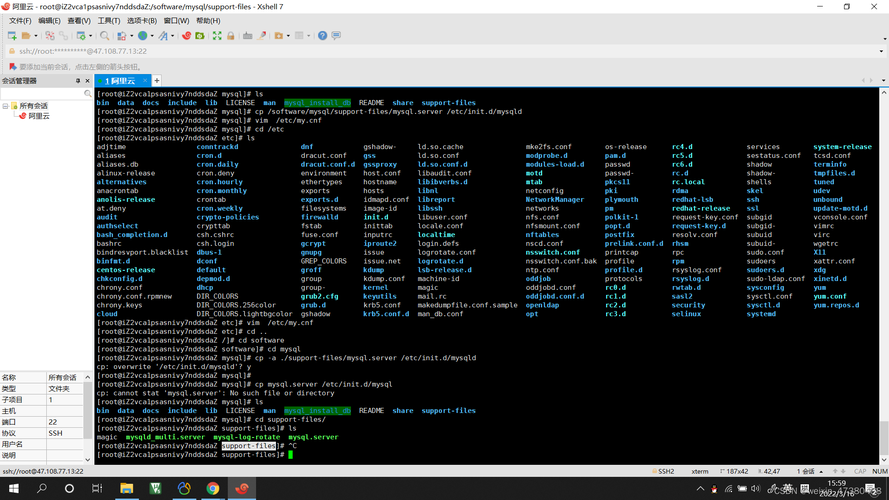Add a new tab with the plus button

point(157,80)
